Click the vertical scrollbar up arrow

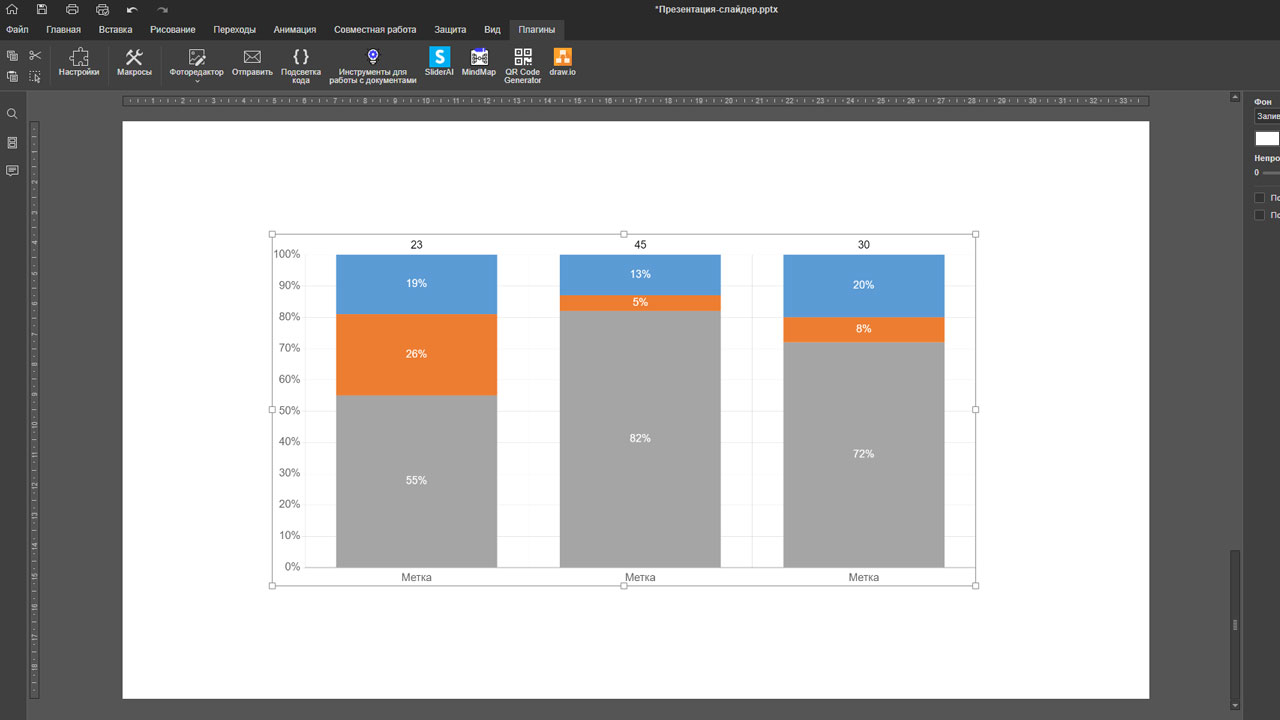(x=1235, y=98)
